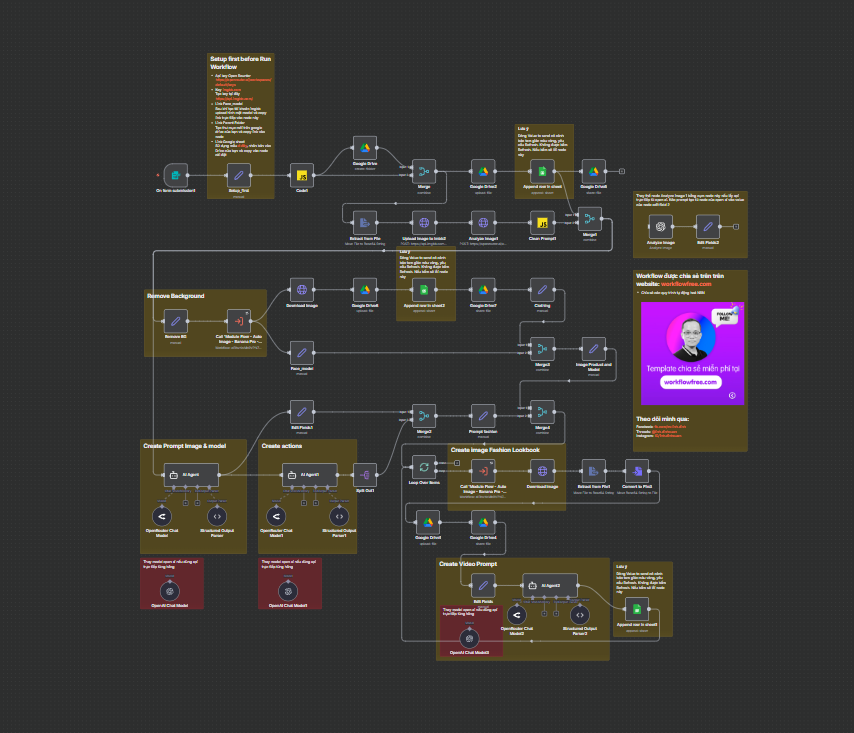Open the Analyze image OpenAI node
Screen dimensions: 854x733
(657, 225)
